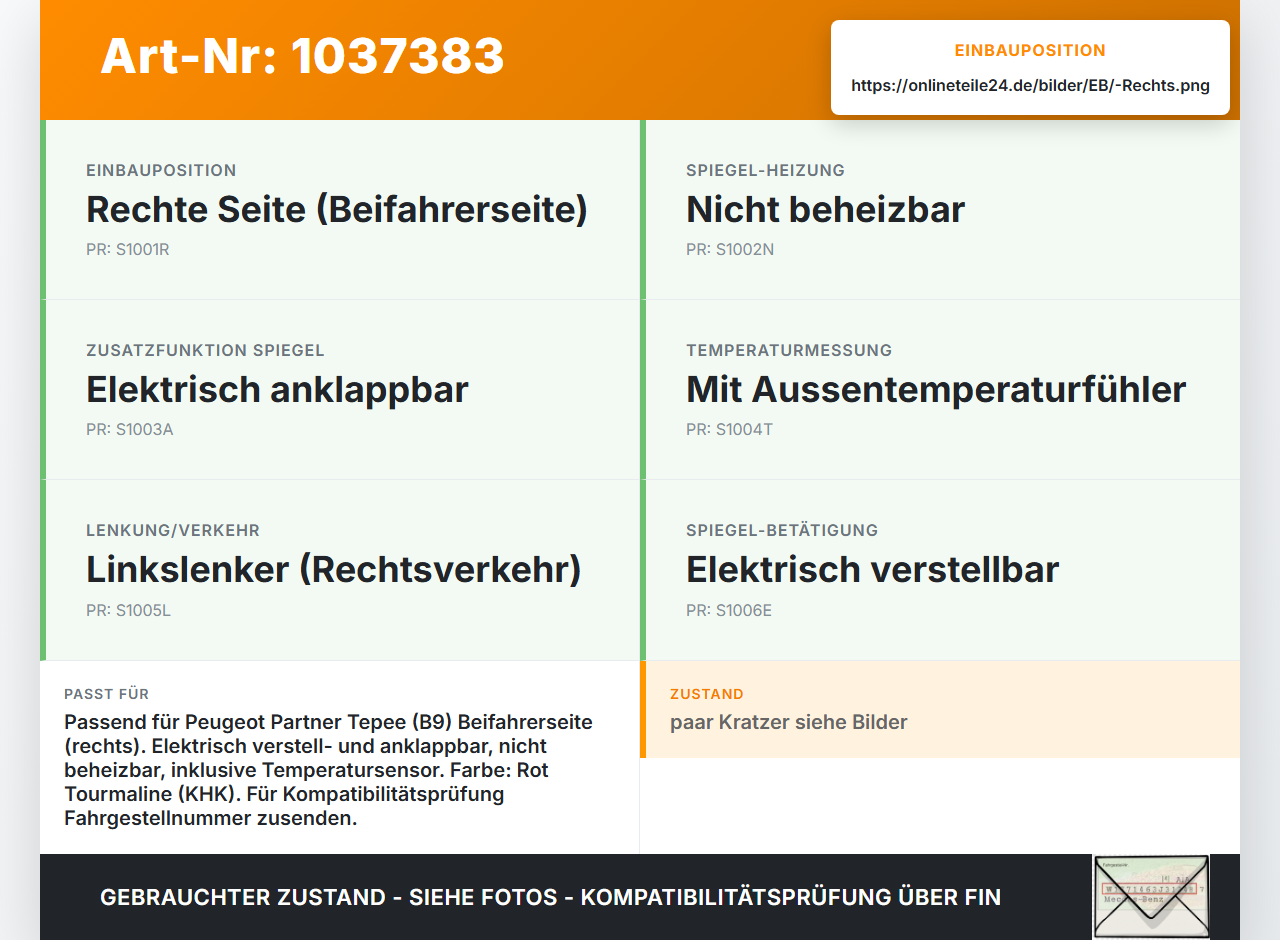Image resolution: width=1280 pixels, height=940 pixels.
Task: Select the 'Linkslenker (Rechtsverkehr)' value
Action: pyautogui.click(x=334, y=569)
